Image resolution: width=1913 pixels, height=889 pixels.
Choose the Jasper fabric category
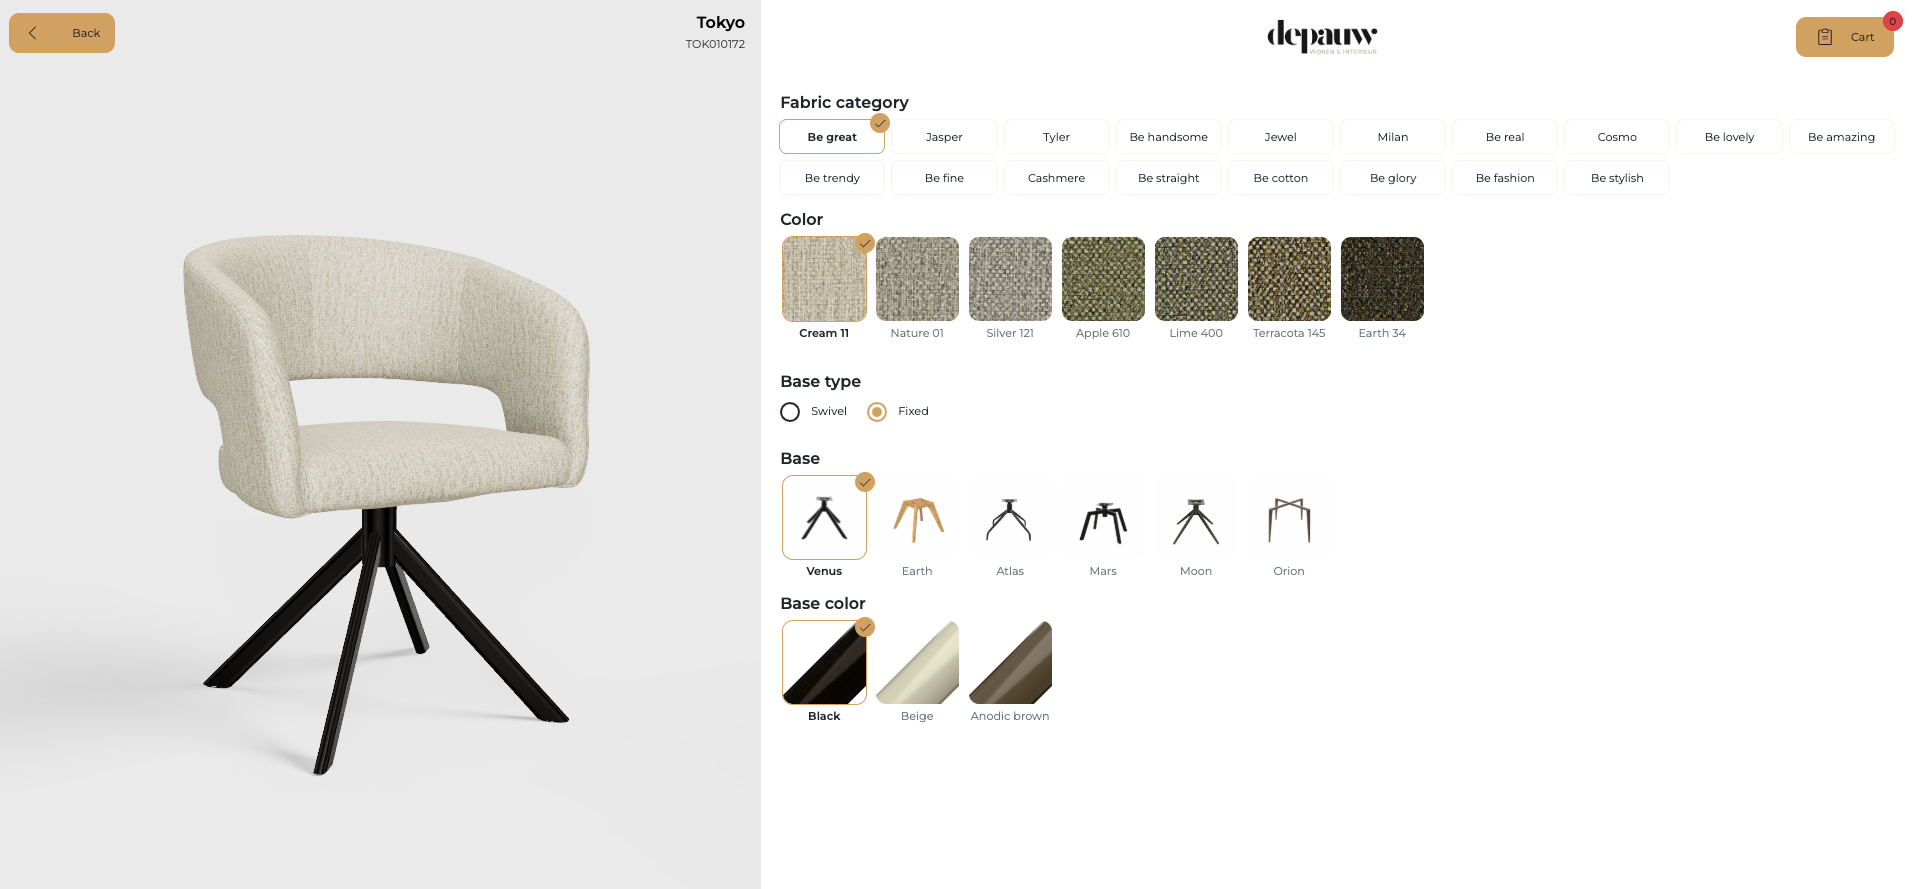coord(944,137)
